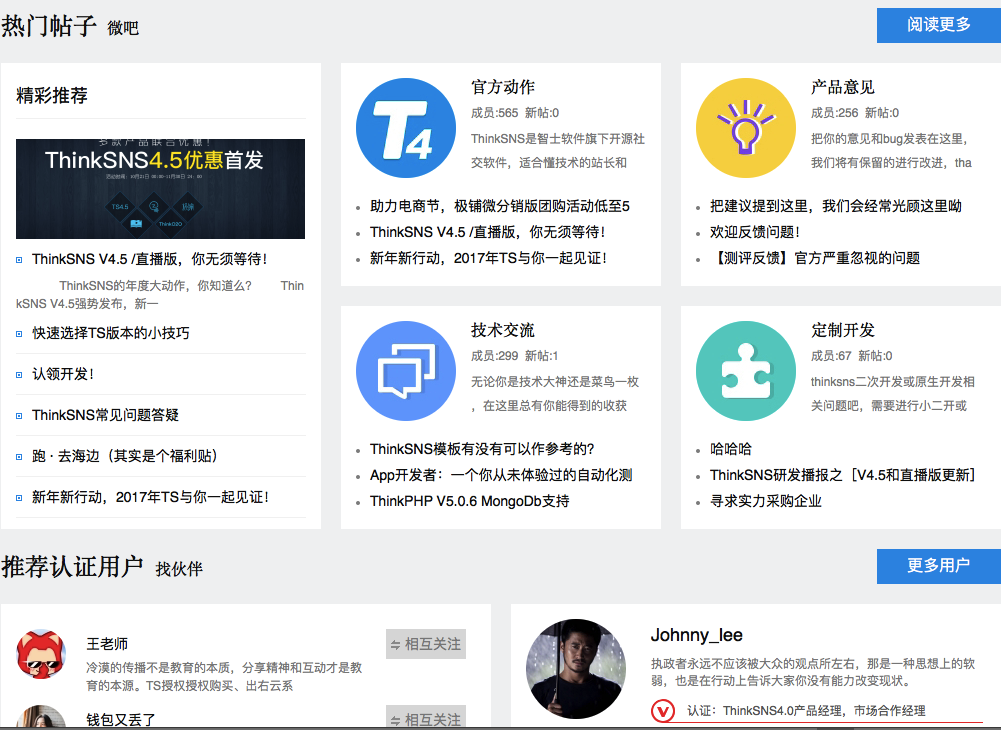Screen dimensions: 1001x730
Task: Click the avatar next to 钱包又丢了
Action: coord(40,722)
